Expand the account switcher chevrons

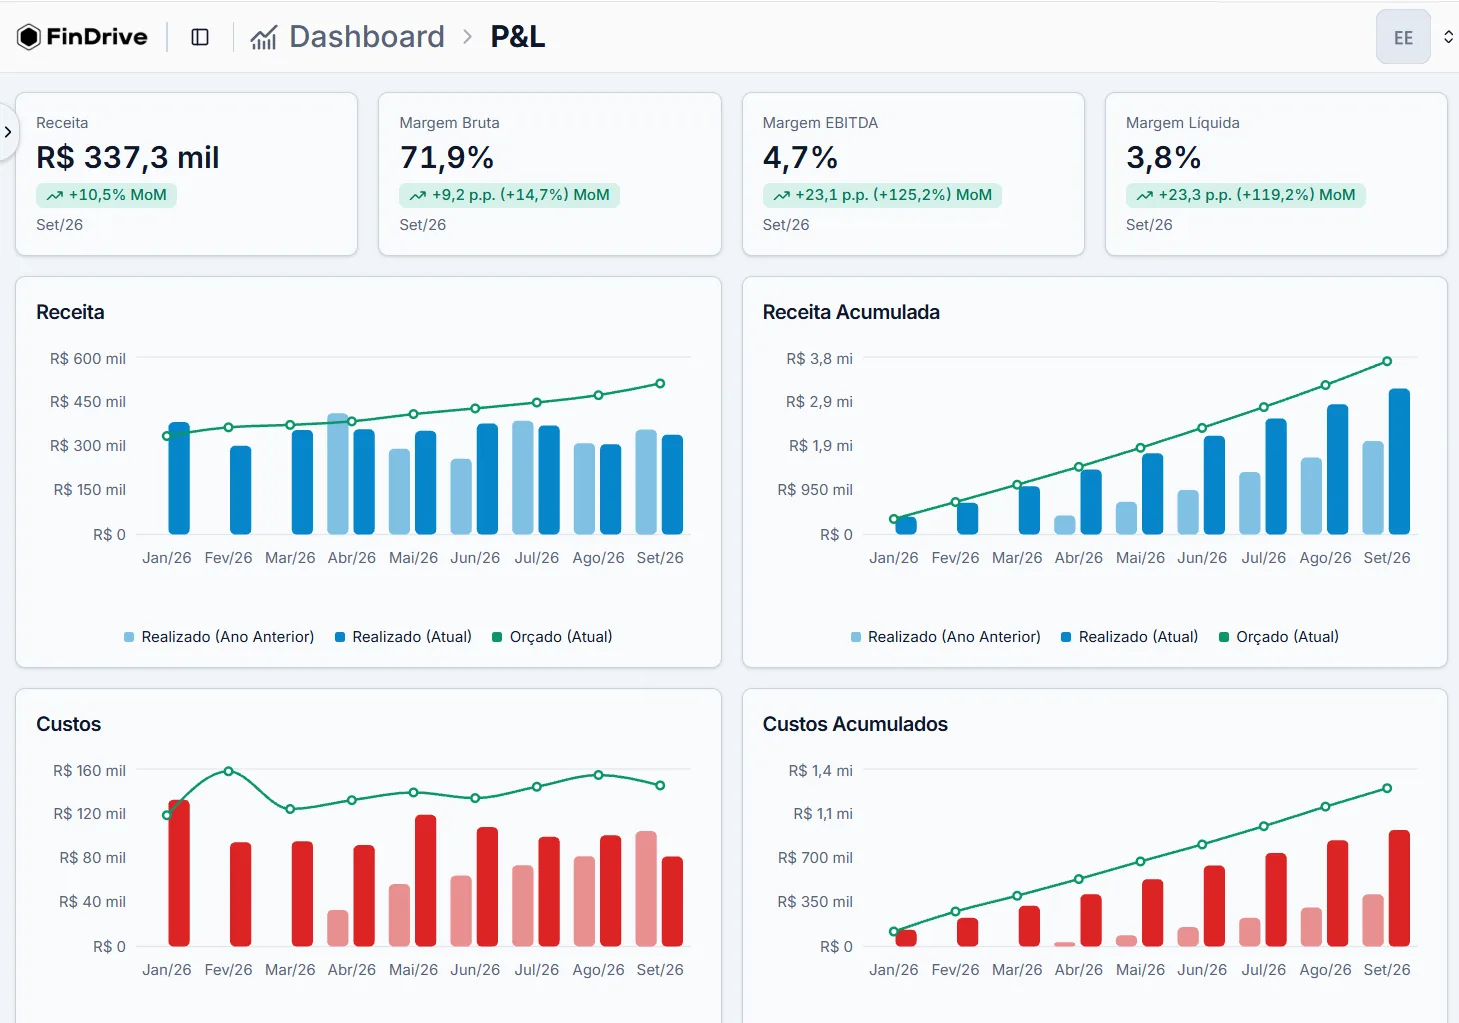coord(1448,37)
